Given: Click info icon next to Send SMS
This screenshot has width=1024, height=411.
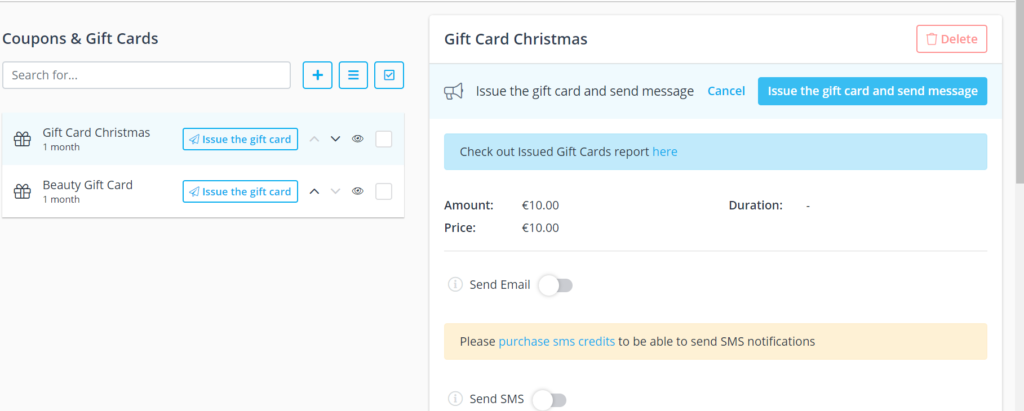Looking at the screenshot, I should coord(455,399).
